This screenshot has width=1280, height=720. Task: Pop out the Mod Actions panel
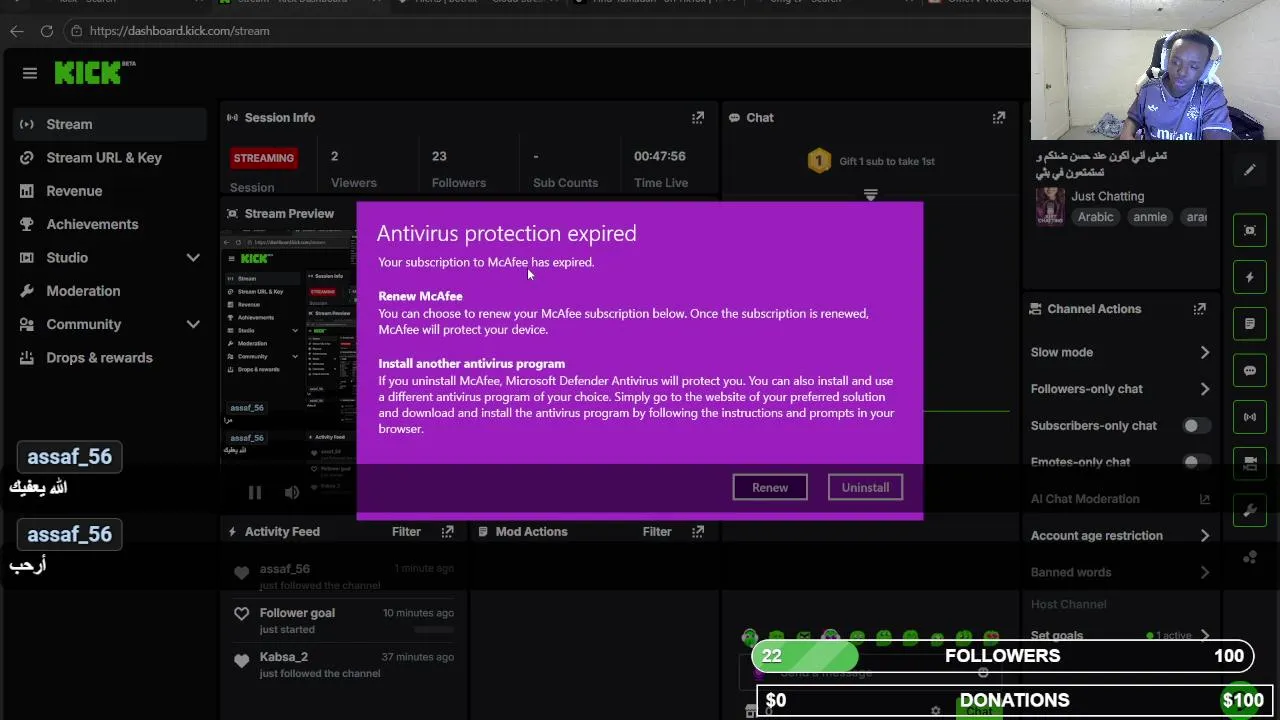coord(698,532)
